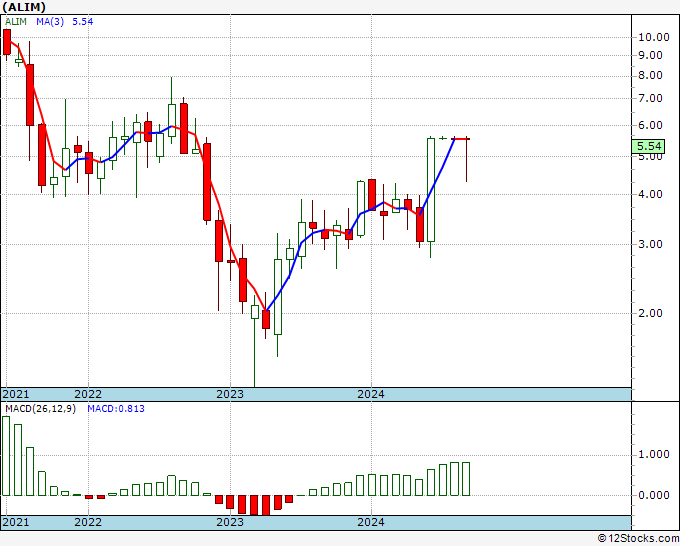Viewport: 680px width, 546px height.
Task: Click the 2024 marker on price timeline
Action: point(371,394)
